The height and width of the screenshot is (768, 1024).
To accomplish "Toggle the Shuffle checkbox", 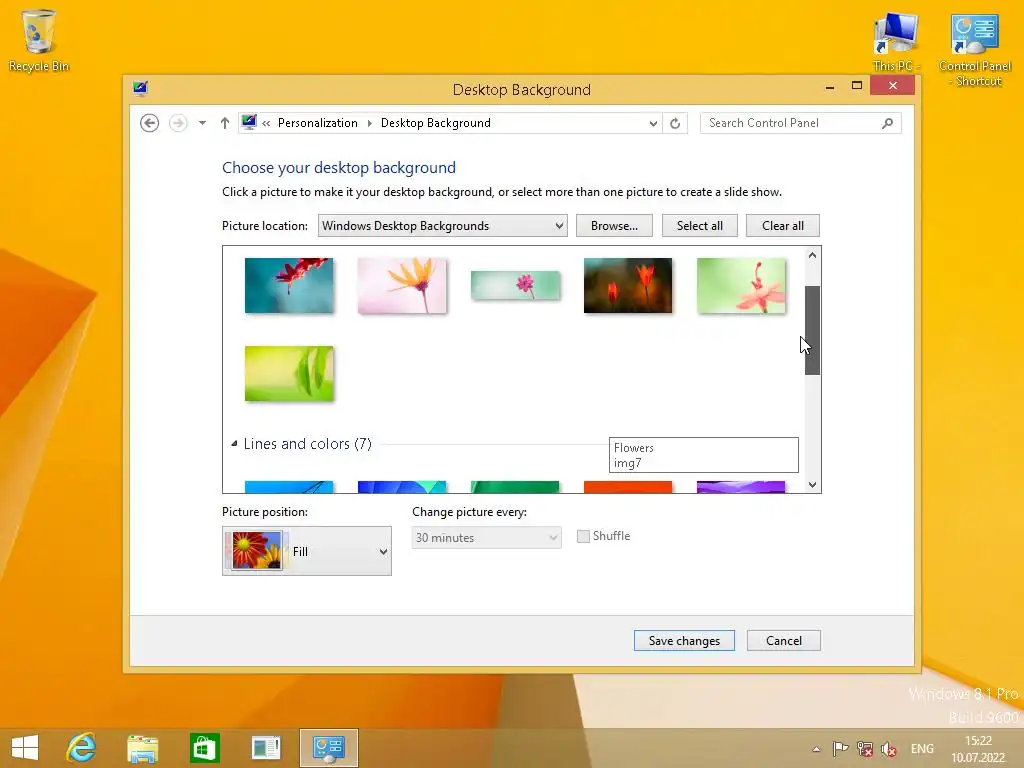I will pyautogui.click(x=583, y=536).
